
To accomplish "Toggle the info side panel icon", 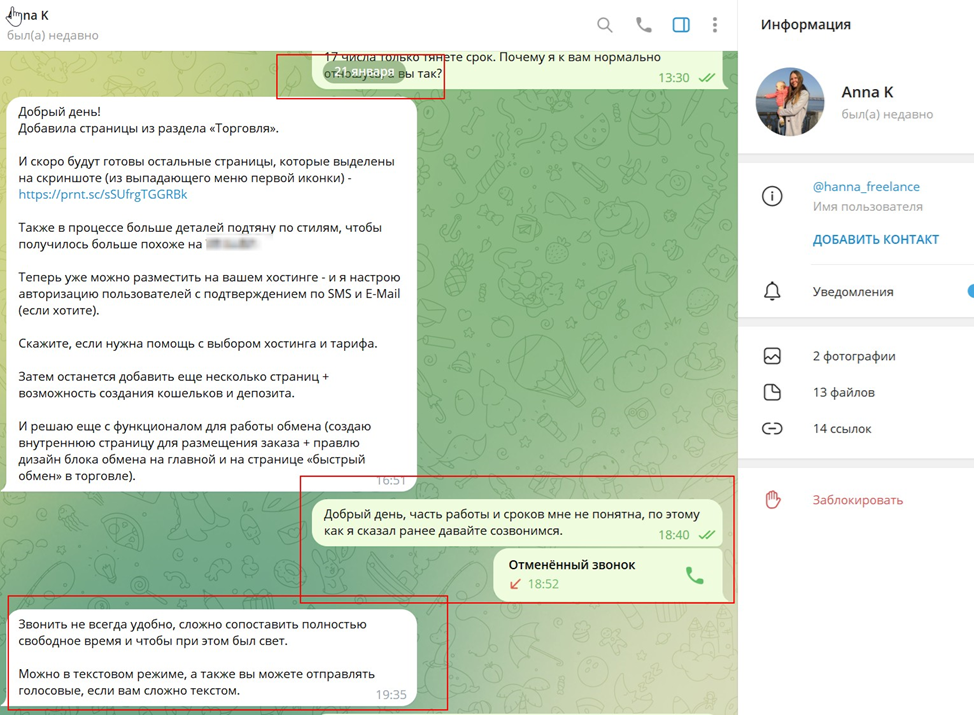I will pos(680,25).
